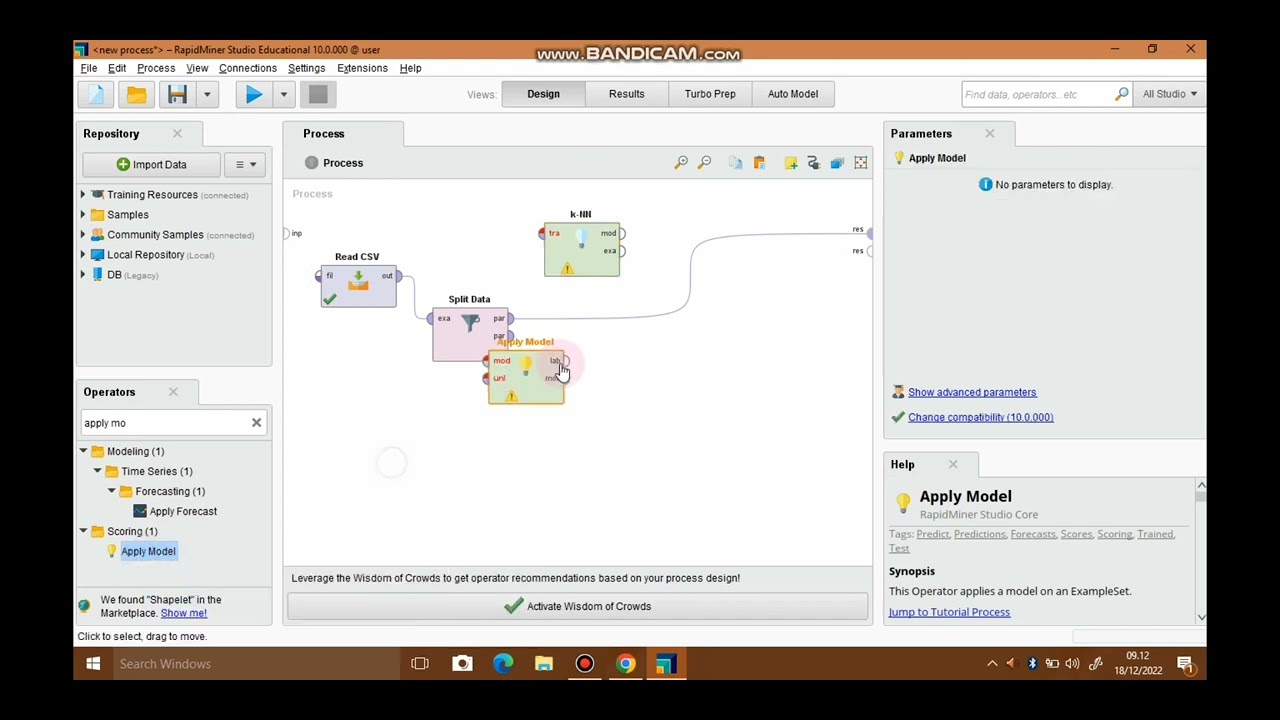Expand the Training Resources repository

pyautogui.click(x=83, y=195)
